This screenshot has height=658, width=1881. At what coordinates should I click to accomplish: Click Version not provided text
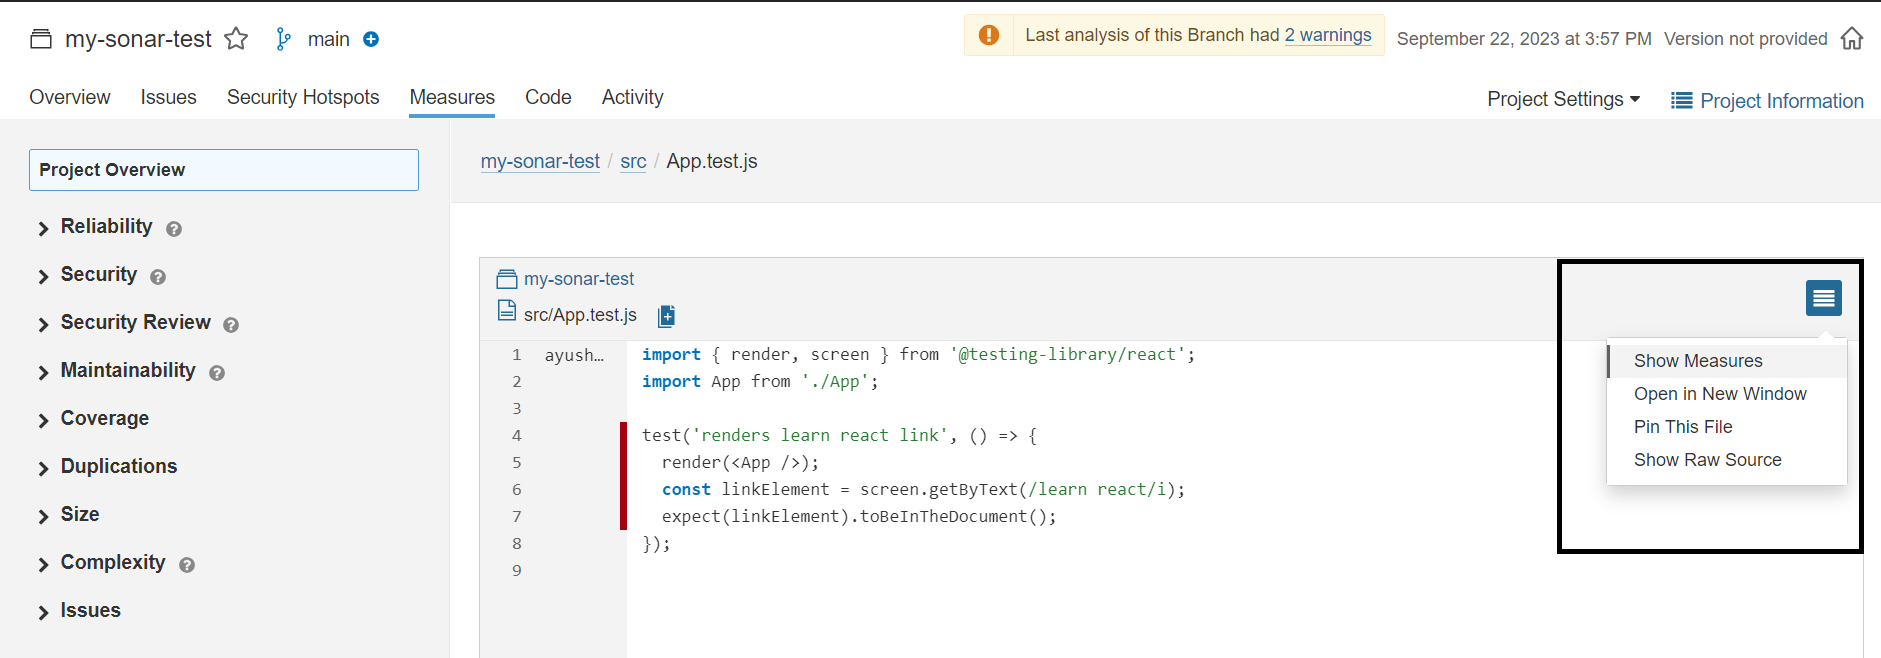(1746, 39)
